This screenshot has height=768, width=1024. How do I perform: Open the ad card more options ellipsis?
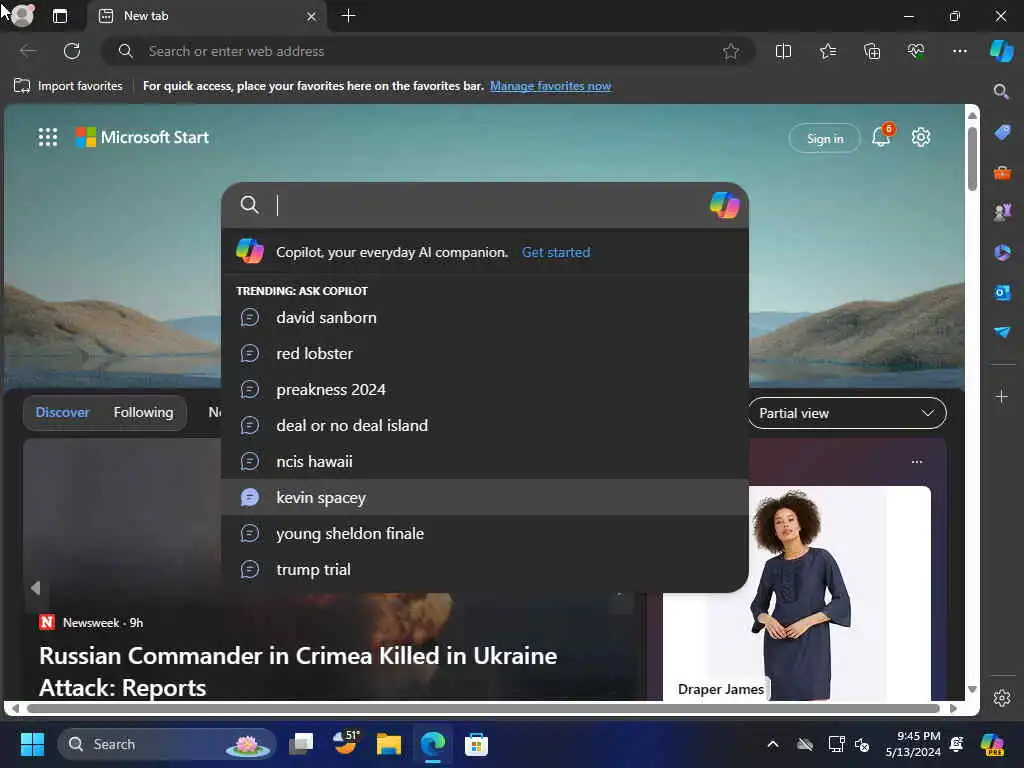tap(917, 462)
